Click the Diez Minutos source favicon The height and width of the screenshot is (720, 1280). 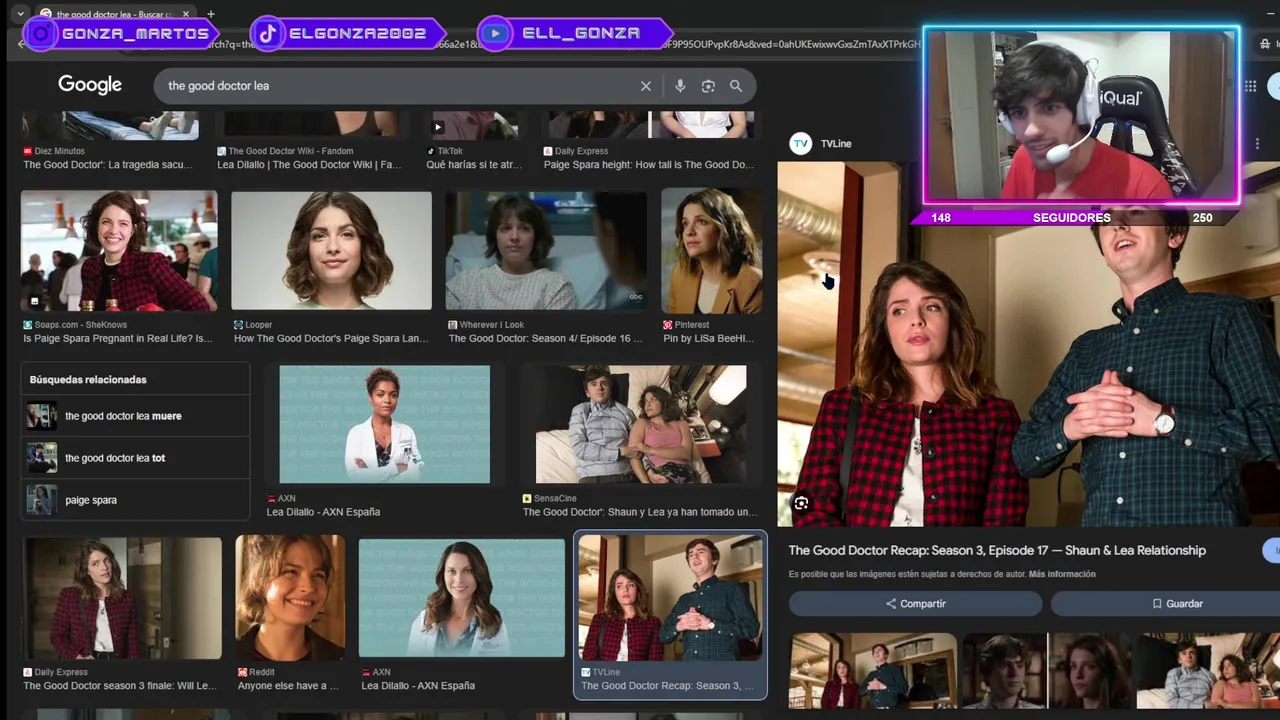tap(27, 151)
